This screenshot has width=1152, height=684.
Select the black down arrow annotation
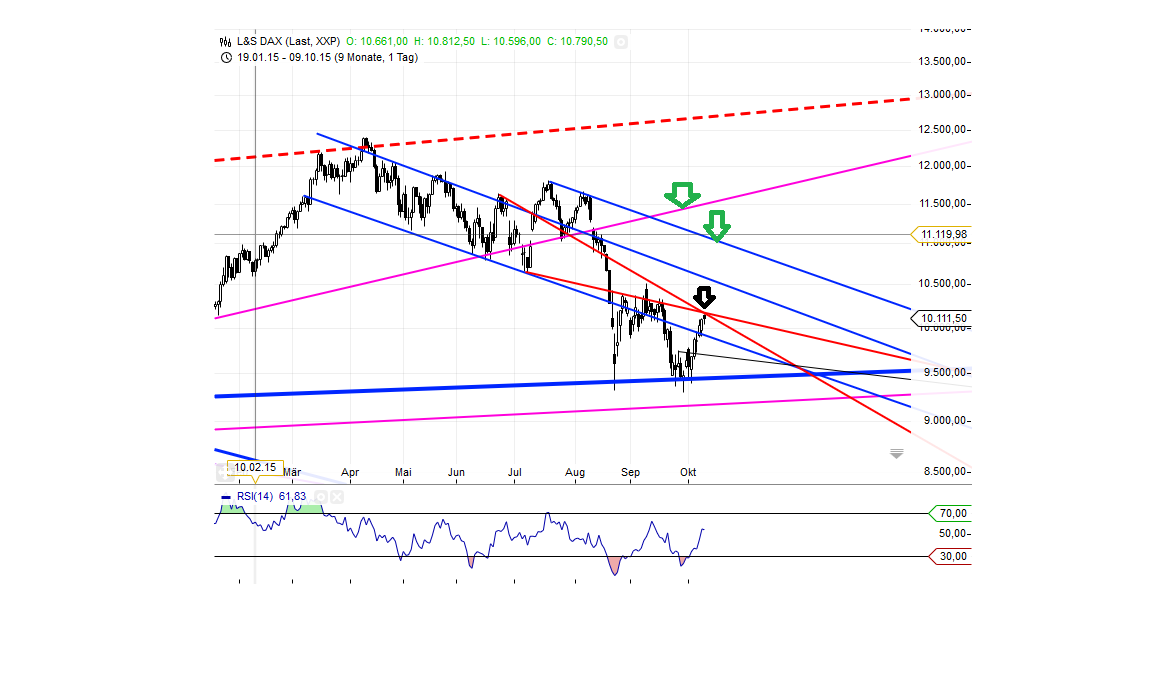pos(703,296)
